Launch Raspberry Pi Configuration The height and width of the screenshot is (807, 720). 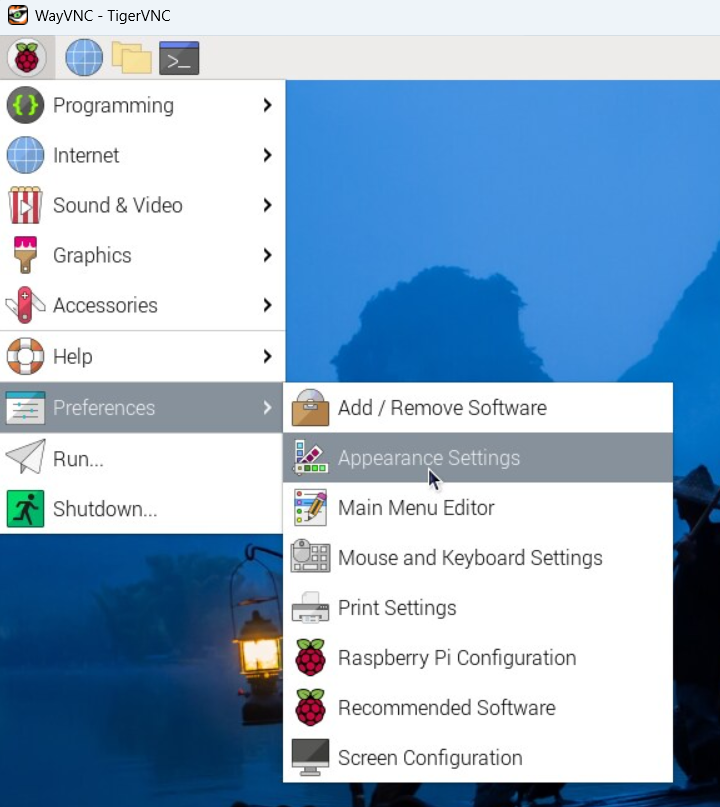pos(478,657)
